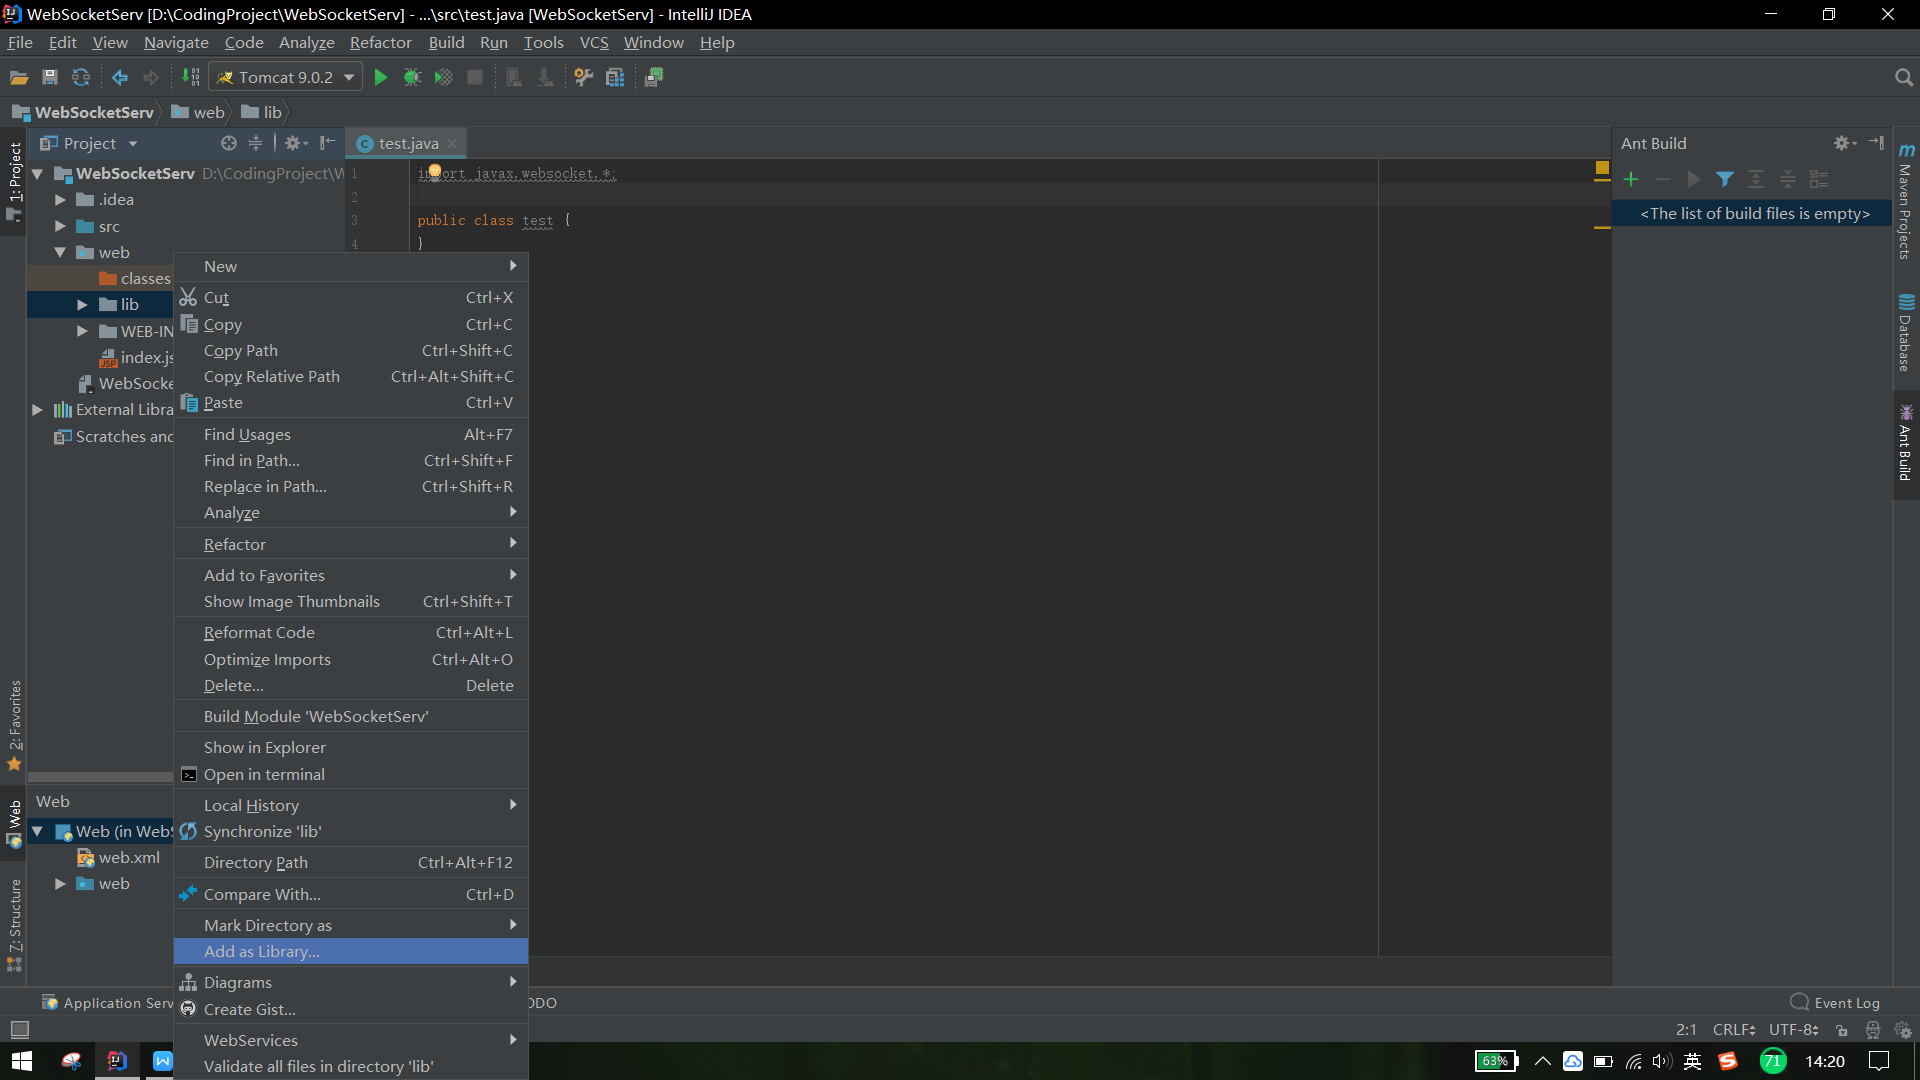
Task: Open the Refactor menu in menu bar
Action: coord(380,42)
